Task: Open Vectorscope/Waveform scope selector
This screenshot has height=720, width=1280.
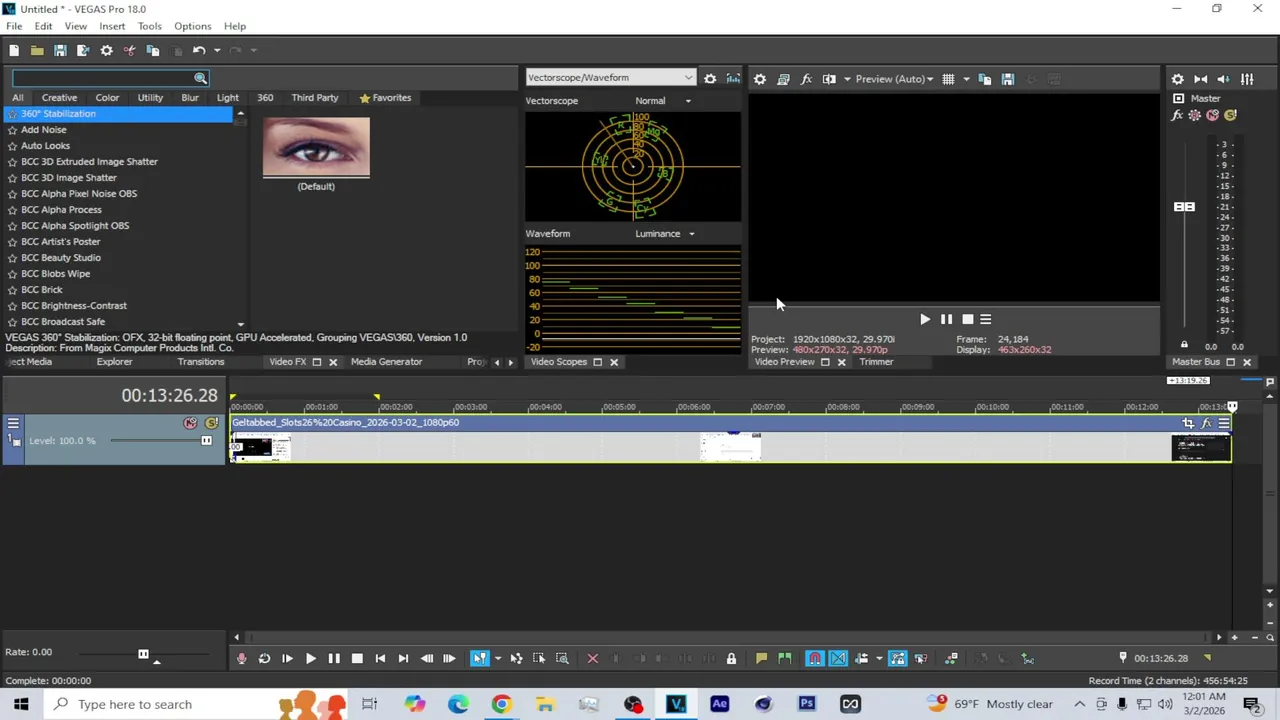Action: point(610,78)
